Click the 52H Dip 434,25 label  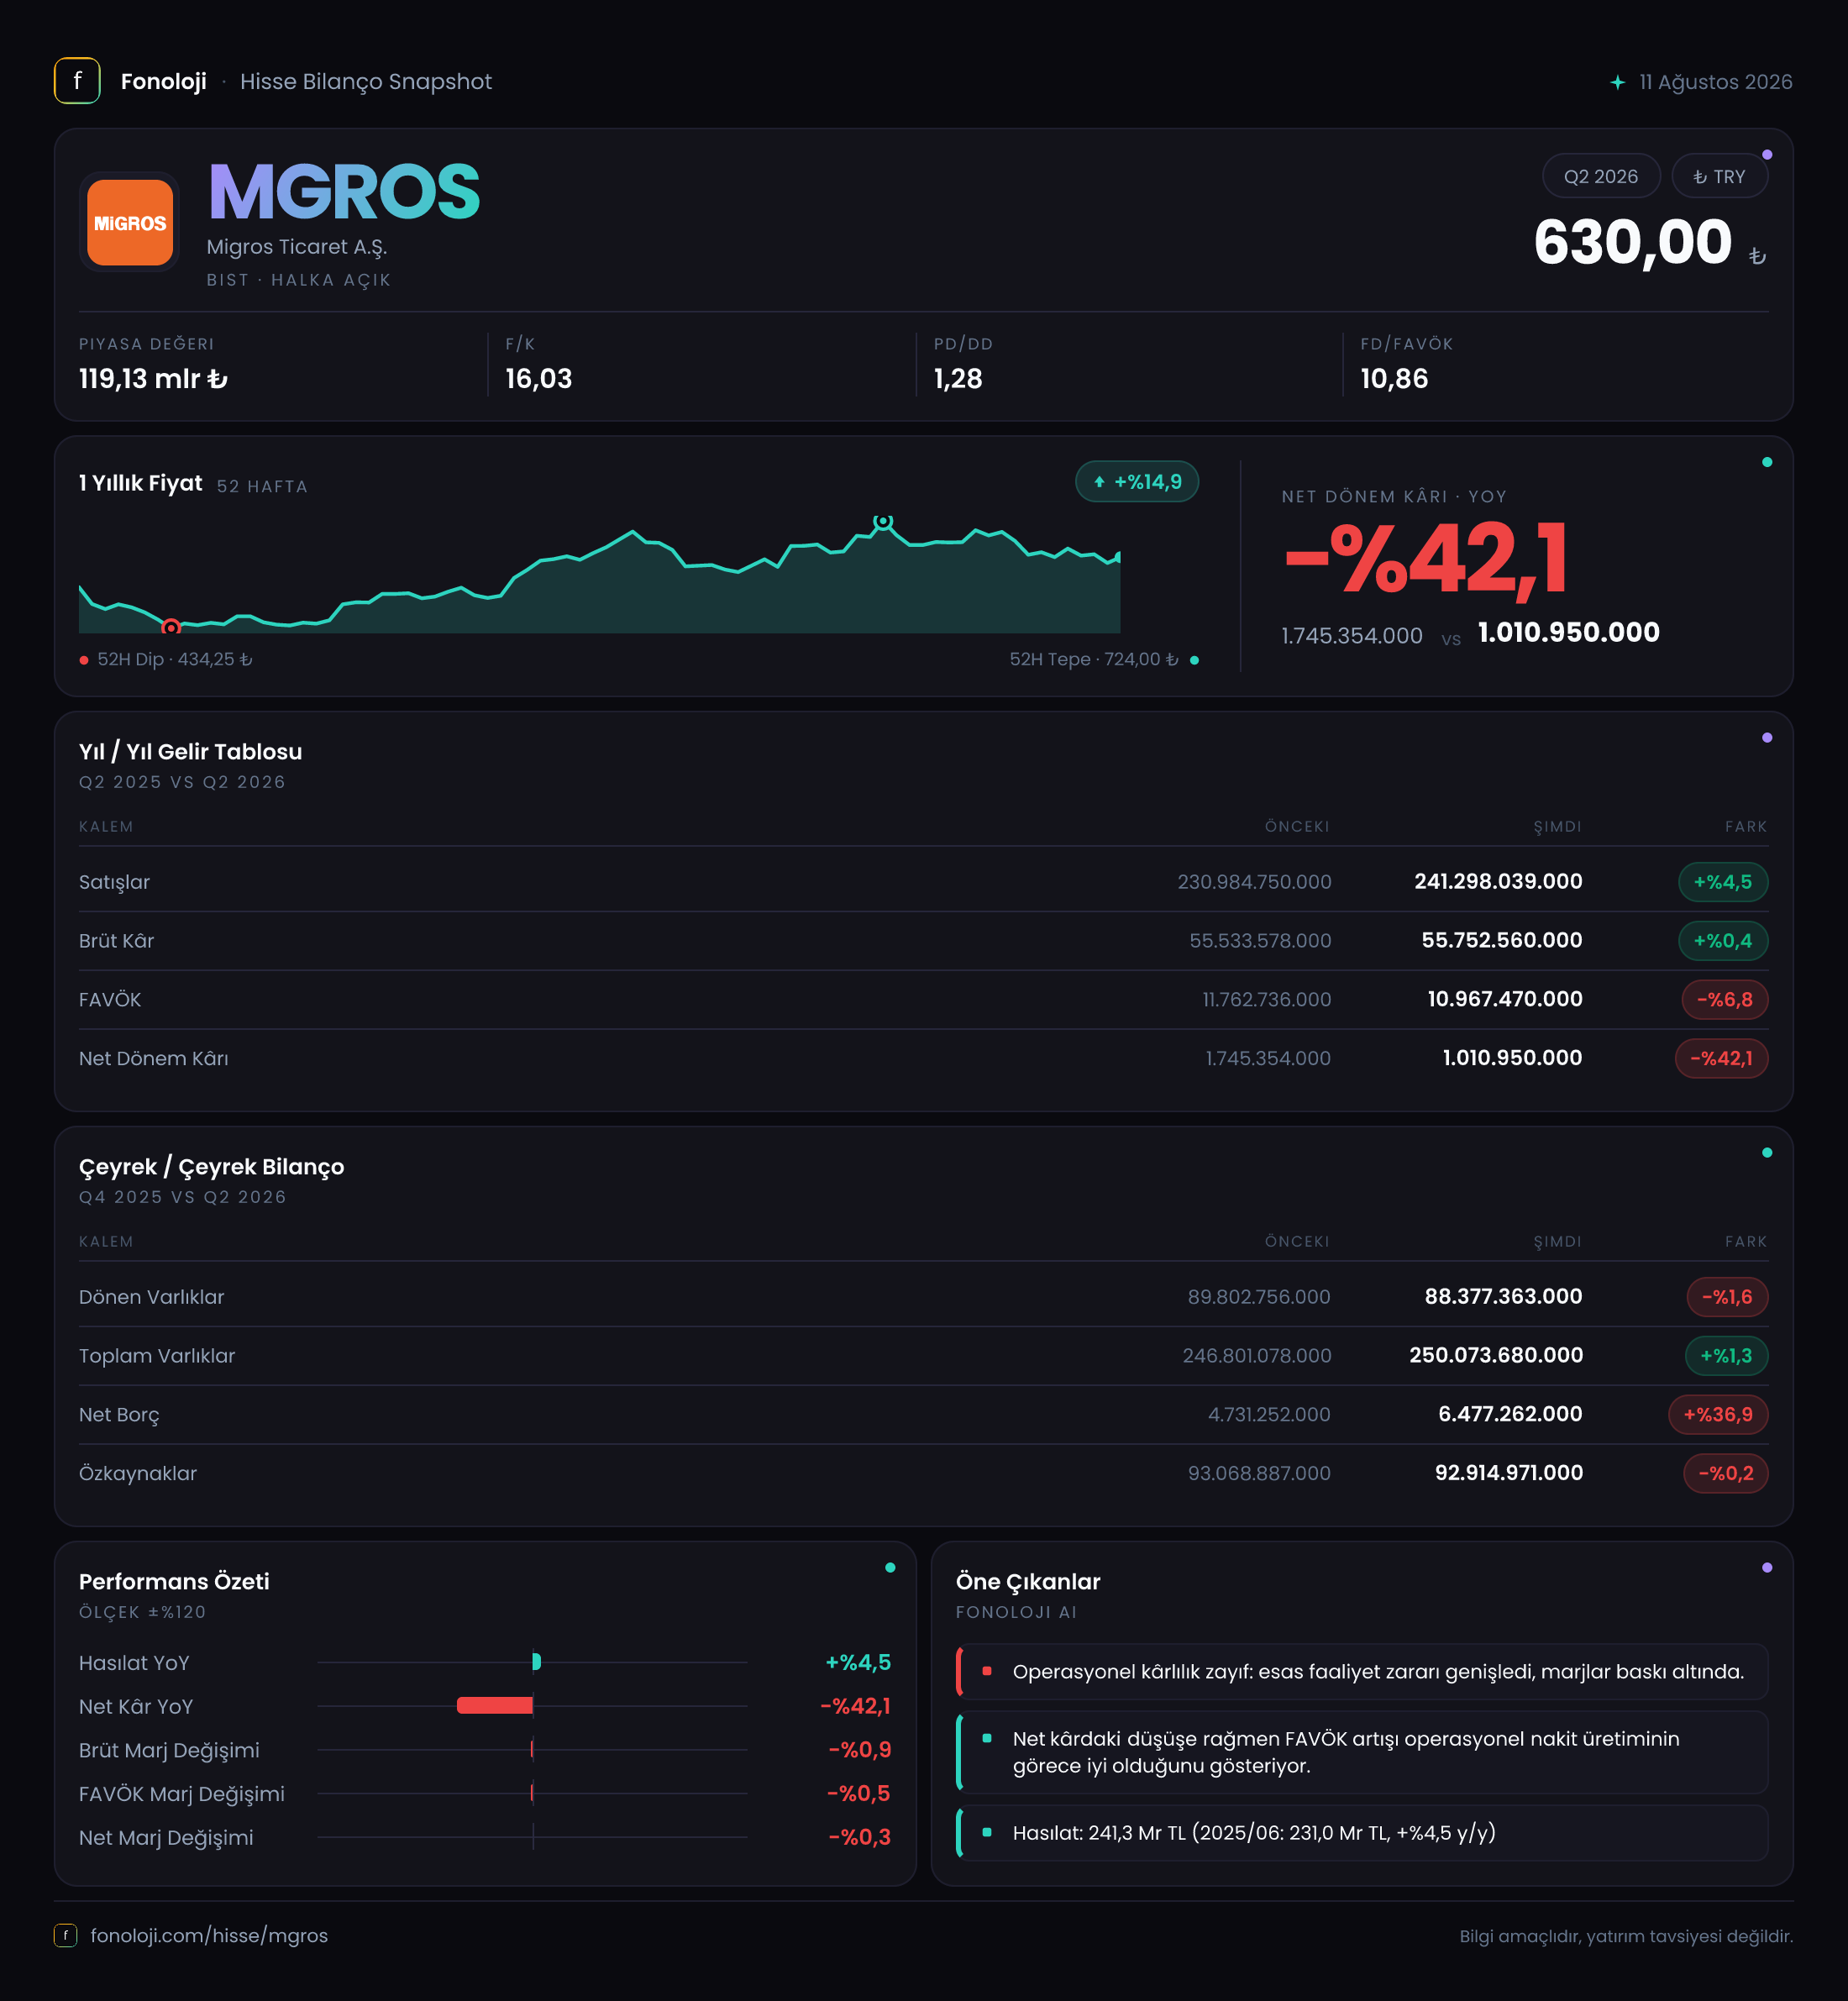coord(174,659)
